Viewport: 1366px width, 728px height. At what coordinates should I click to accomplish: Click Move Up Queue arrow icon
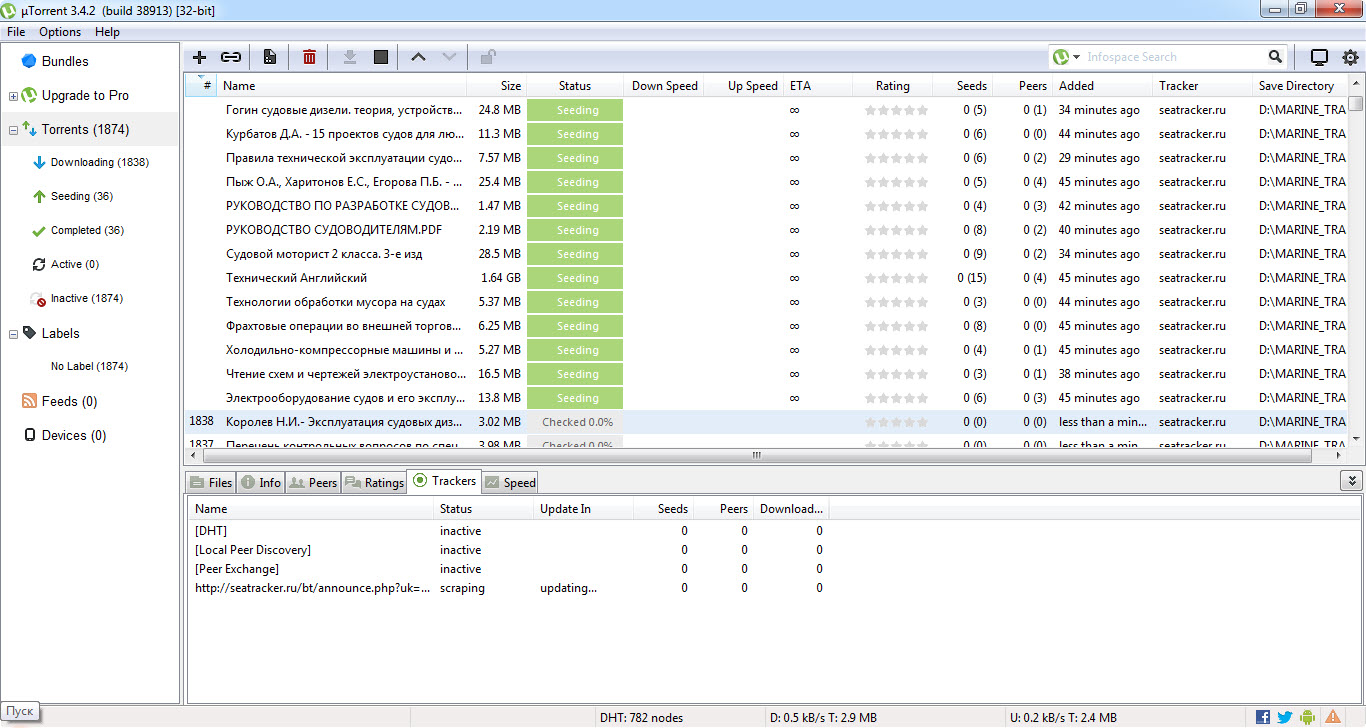click(418, 57)
